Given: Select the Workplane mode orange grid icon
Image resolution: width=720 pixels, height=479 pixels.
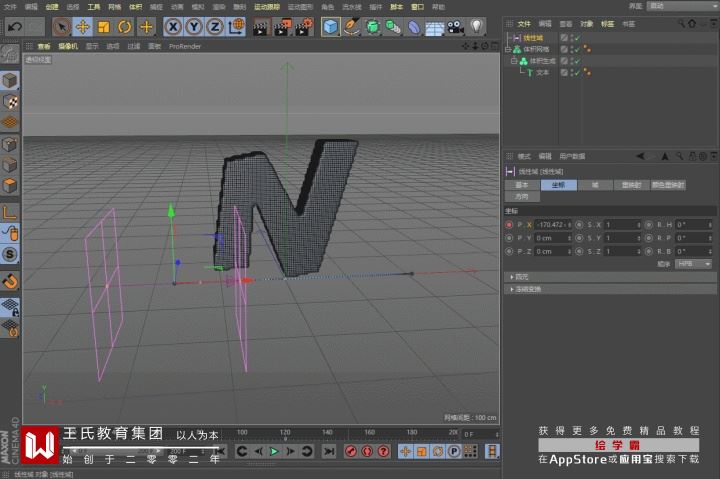Looking at the screenshot, I should point(10,122).
